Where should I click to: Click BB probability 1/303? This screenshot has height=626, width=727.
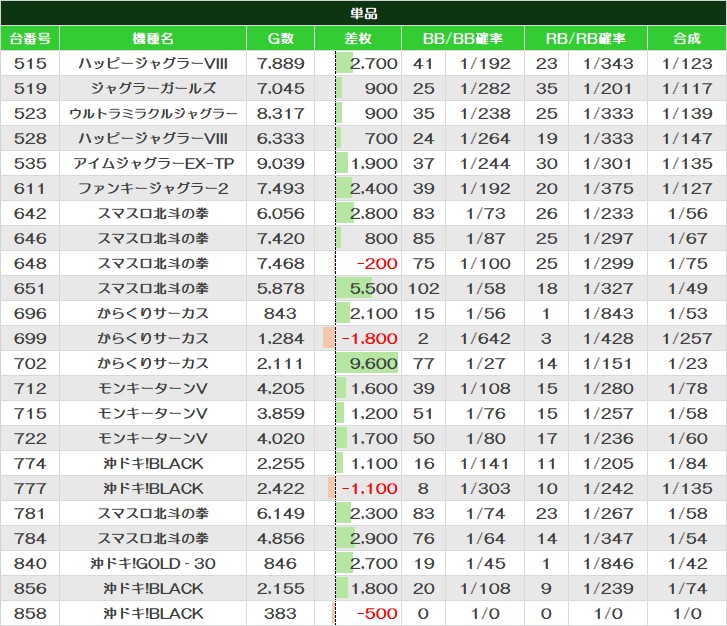[485, 489]
